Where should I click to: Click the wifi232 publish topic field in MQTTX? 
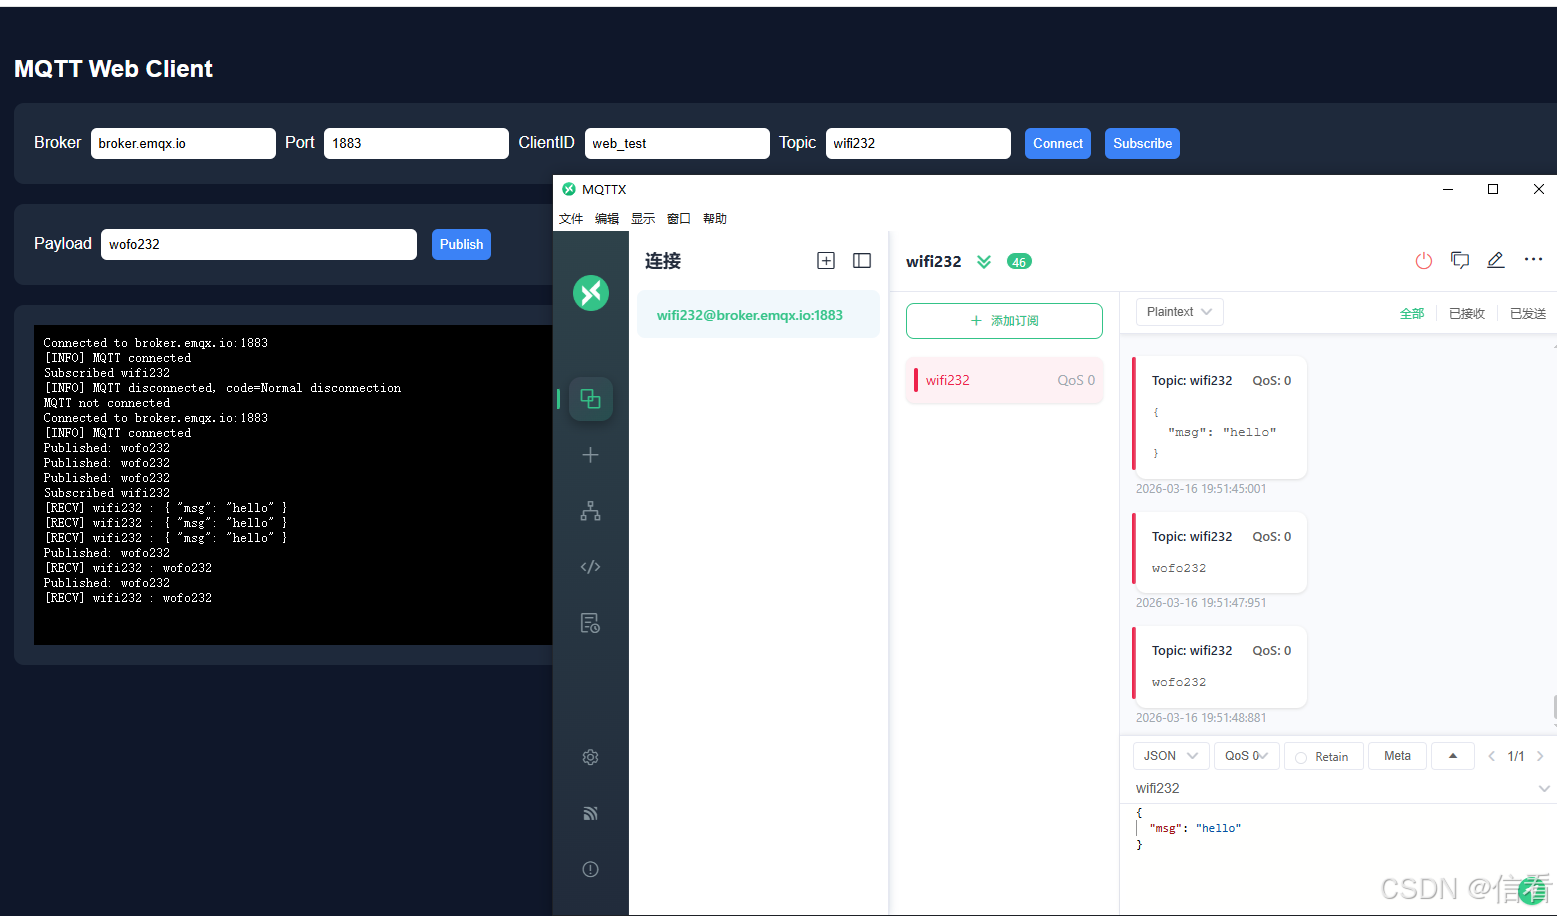click(x=1330, y=789)
